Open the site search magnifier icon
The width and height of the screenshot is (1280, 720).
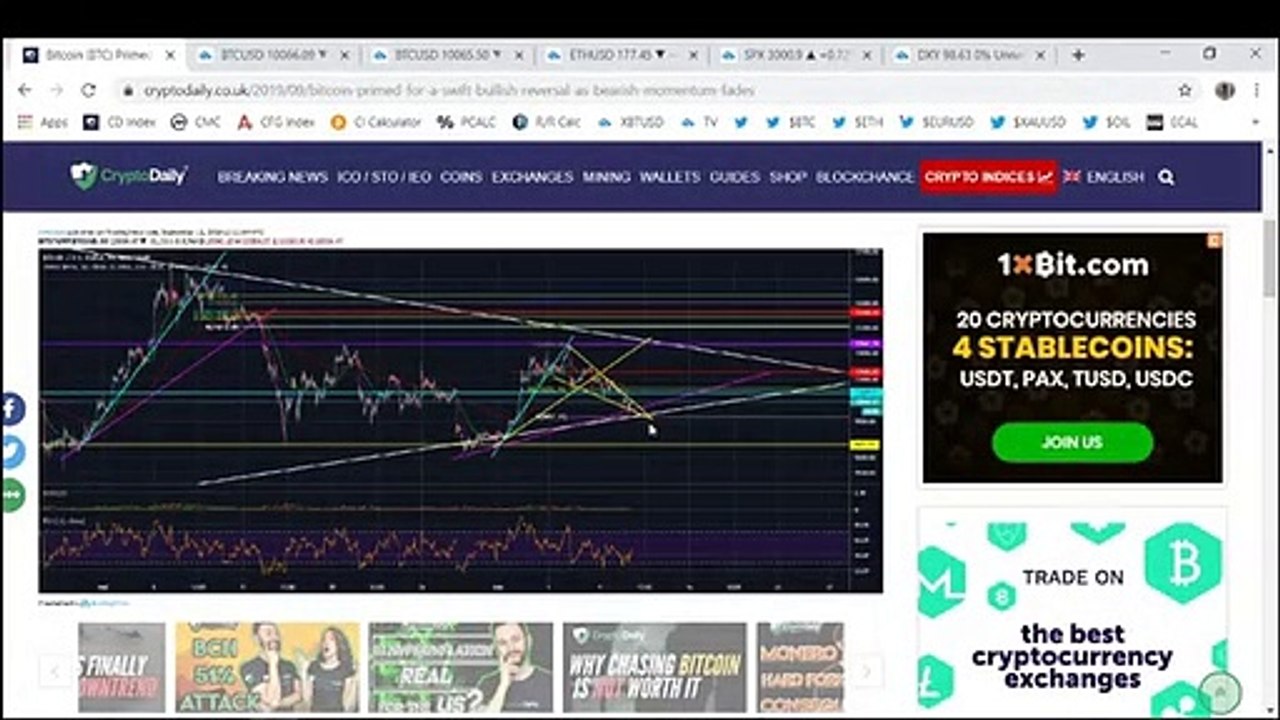1166,177
